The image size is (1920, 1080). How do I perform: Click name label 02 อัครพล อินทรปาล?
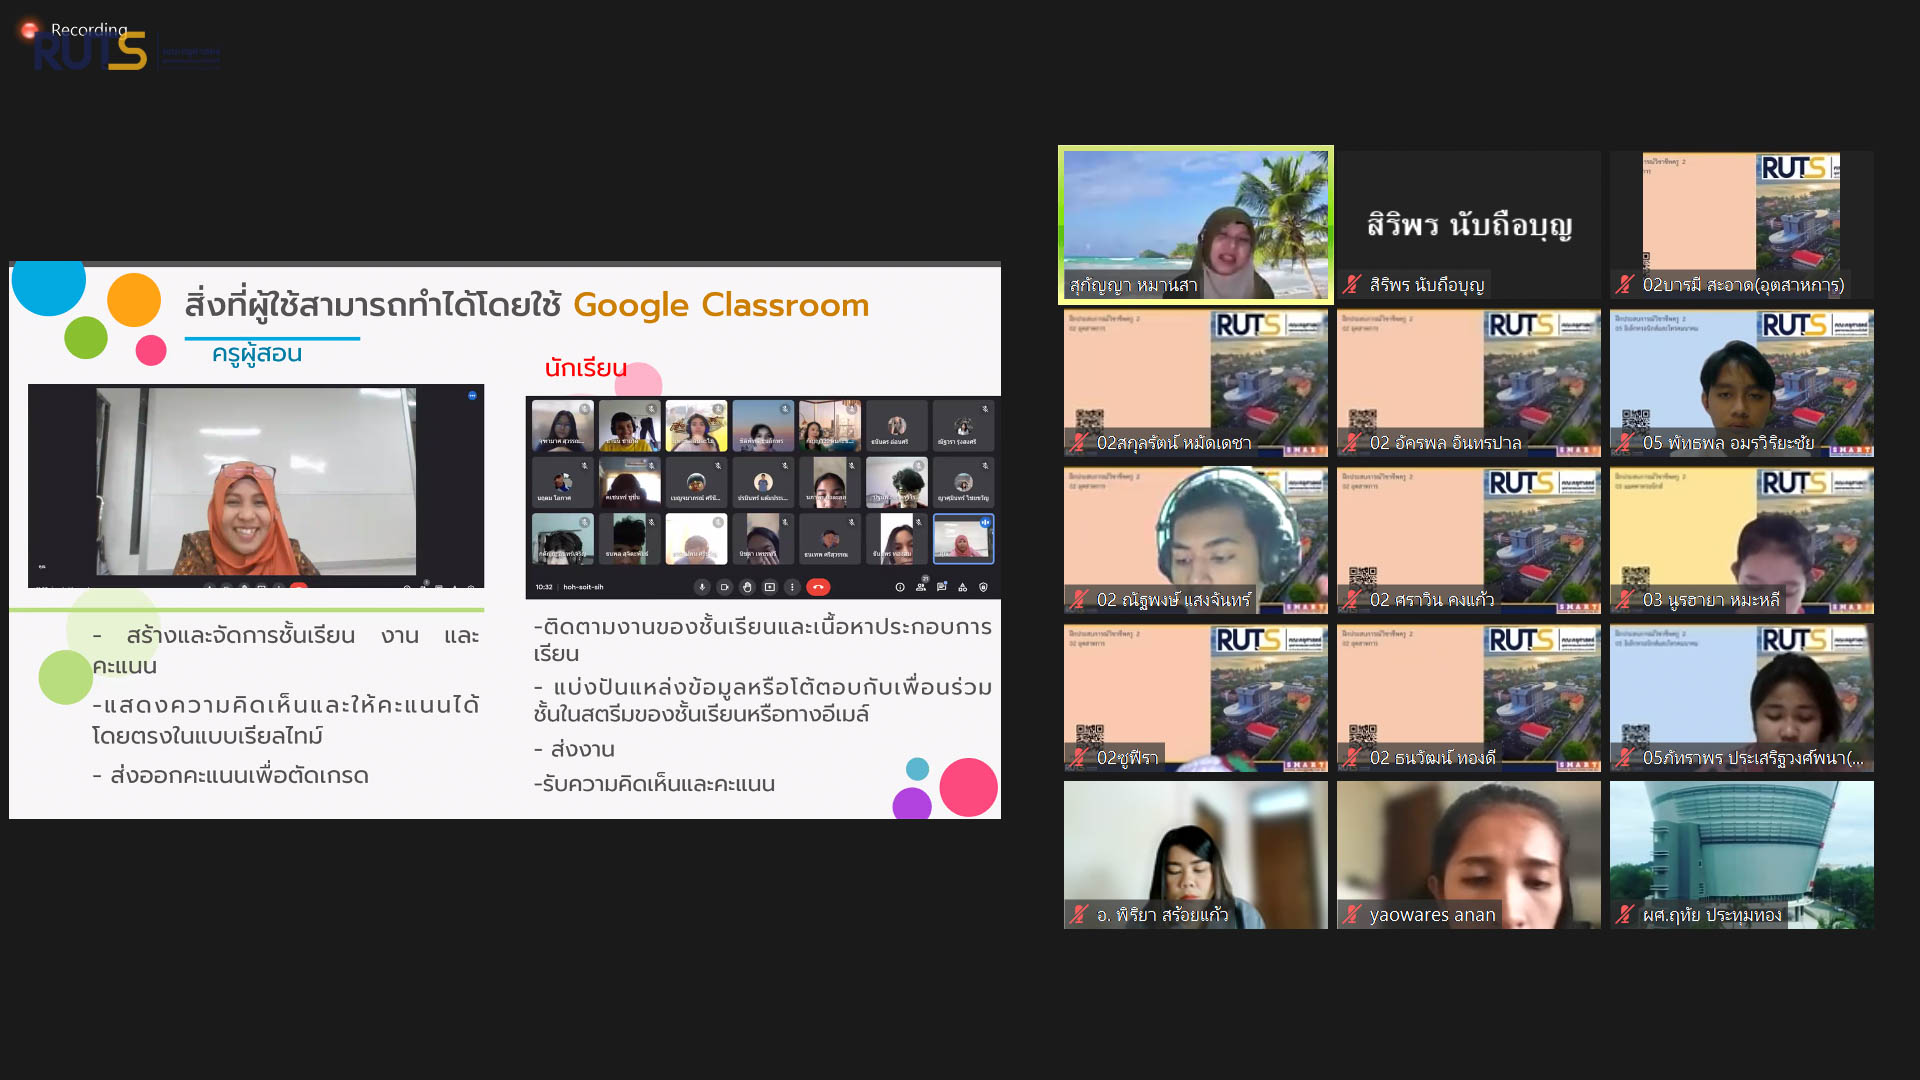(1445, 443)
